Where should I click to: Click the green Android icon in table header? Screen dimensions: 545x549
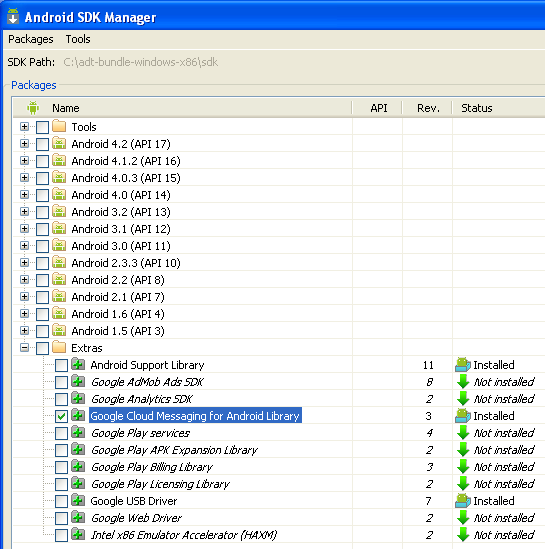tap(33, 108)
